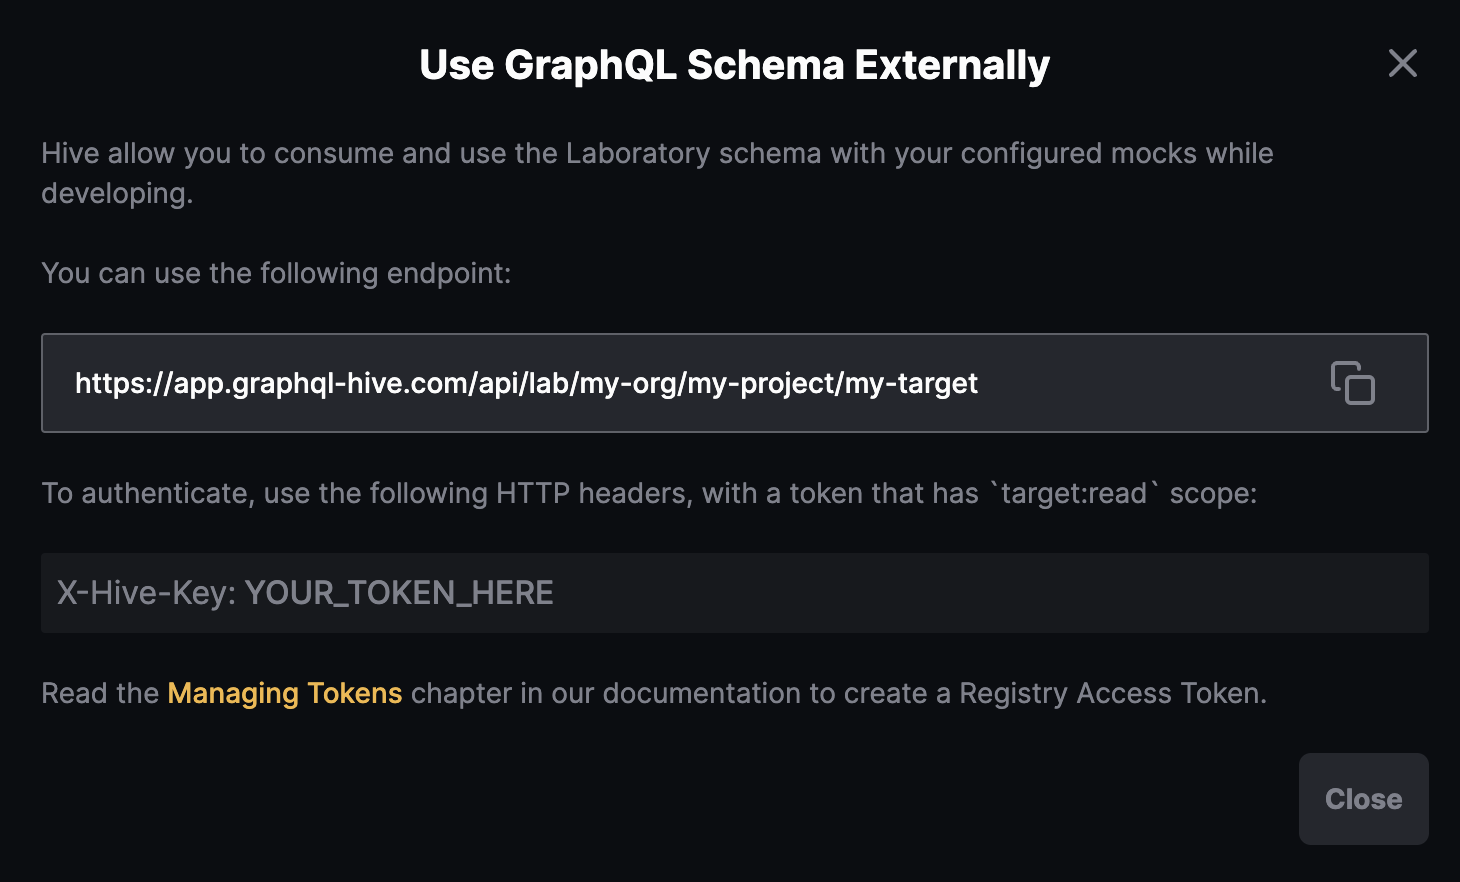This screenshot has width=1460, height=882.
Task: Click 'You can use the following endpoint:' label
Action: [x=276, y=273]
